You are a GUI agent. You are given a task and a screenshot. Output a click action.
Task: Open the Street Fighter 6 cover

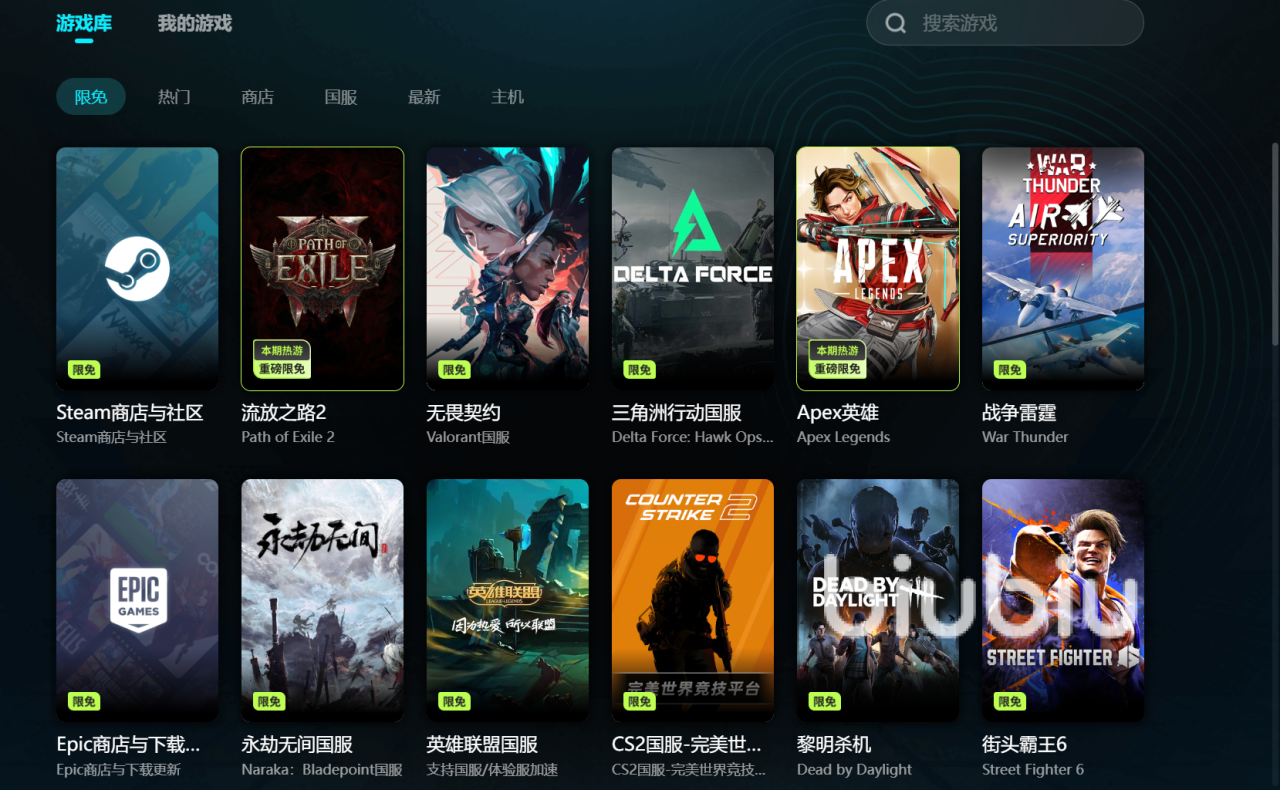coord(1063,600)
